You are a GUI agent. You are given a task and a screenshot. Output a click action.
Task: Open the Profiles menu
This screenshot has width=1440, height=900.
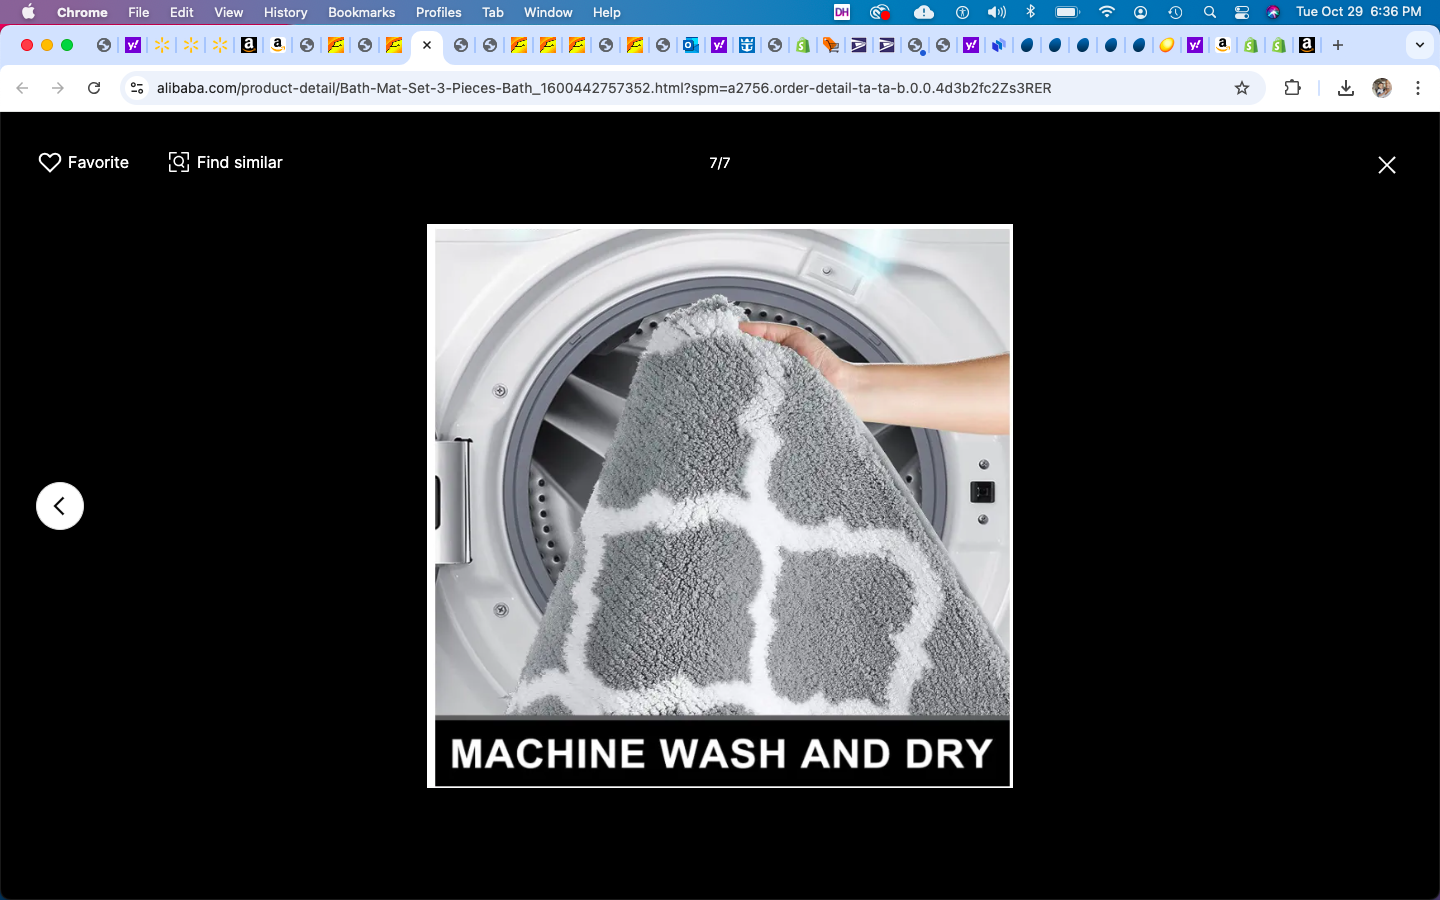[x=439, y=12]
